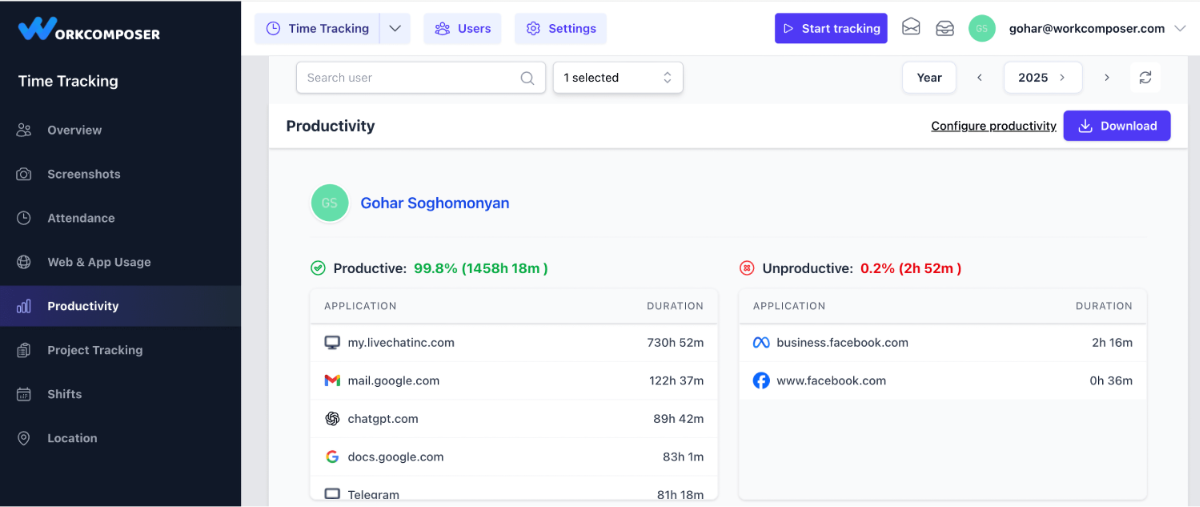The image size is (1200, 507).
Task: Open the Year period selector
Action: click(x=929, y=78)
